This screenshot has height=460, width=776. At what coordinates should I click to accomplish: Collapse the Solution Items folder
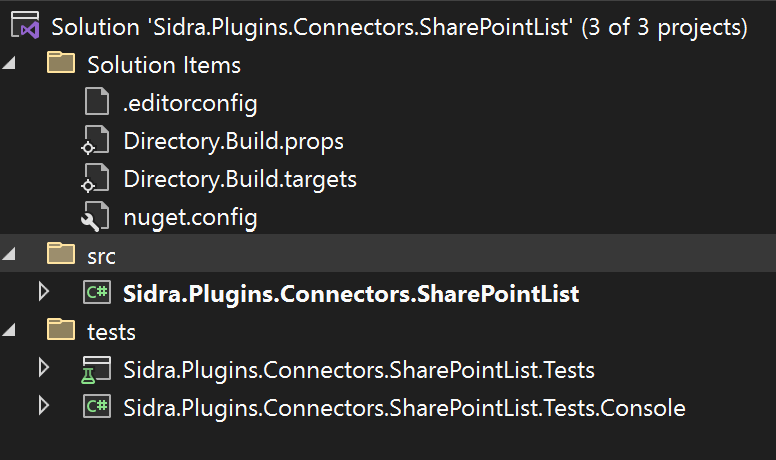point(10,65)
